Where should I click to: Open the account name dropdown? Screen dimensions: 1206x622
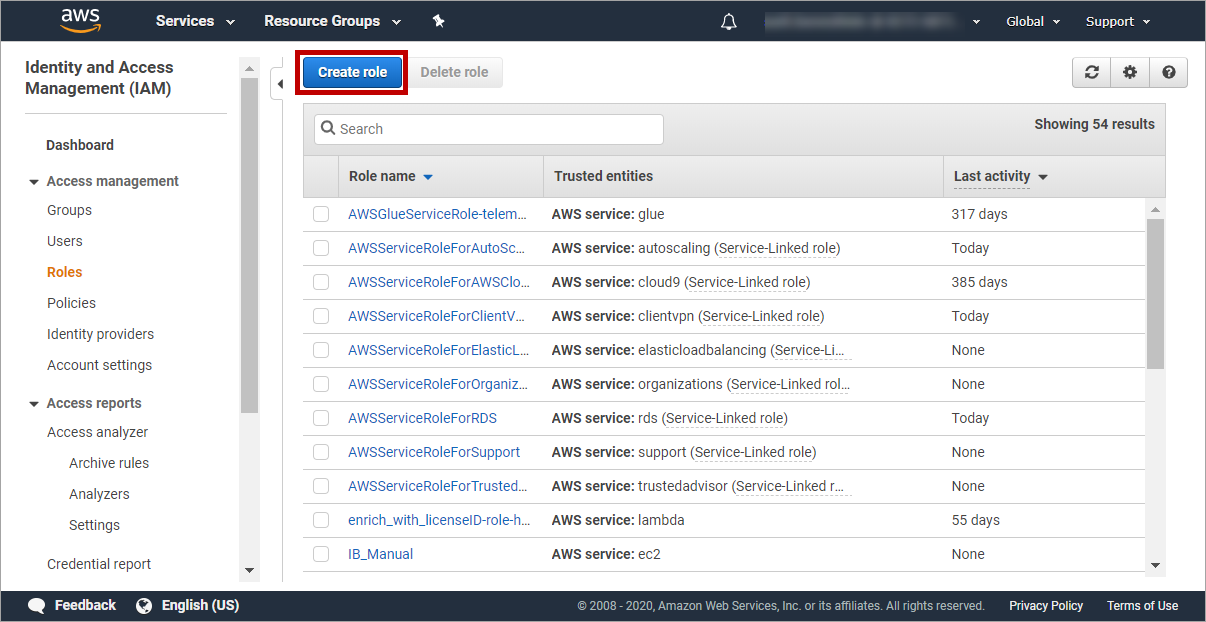coord(872,21)
